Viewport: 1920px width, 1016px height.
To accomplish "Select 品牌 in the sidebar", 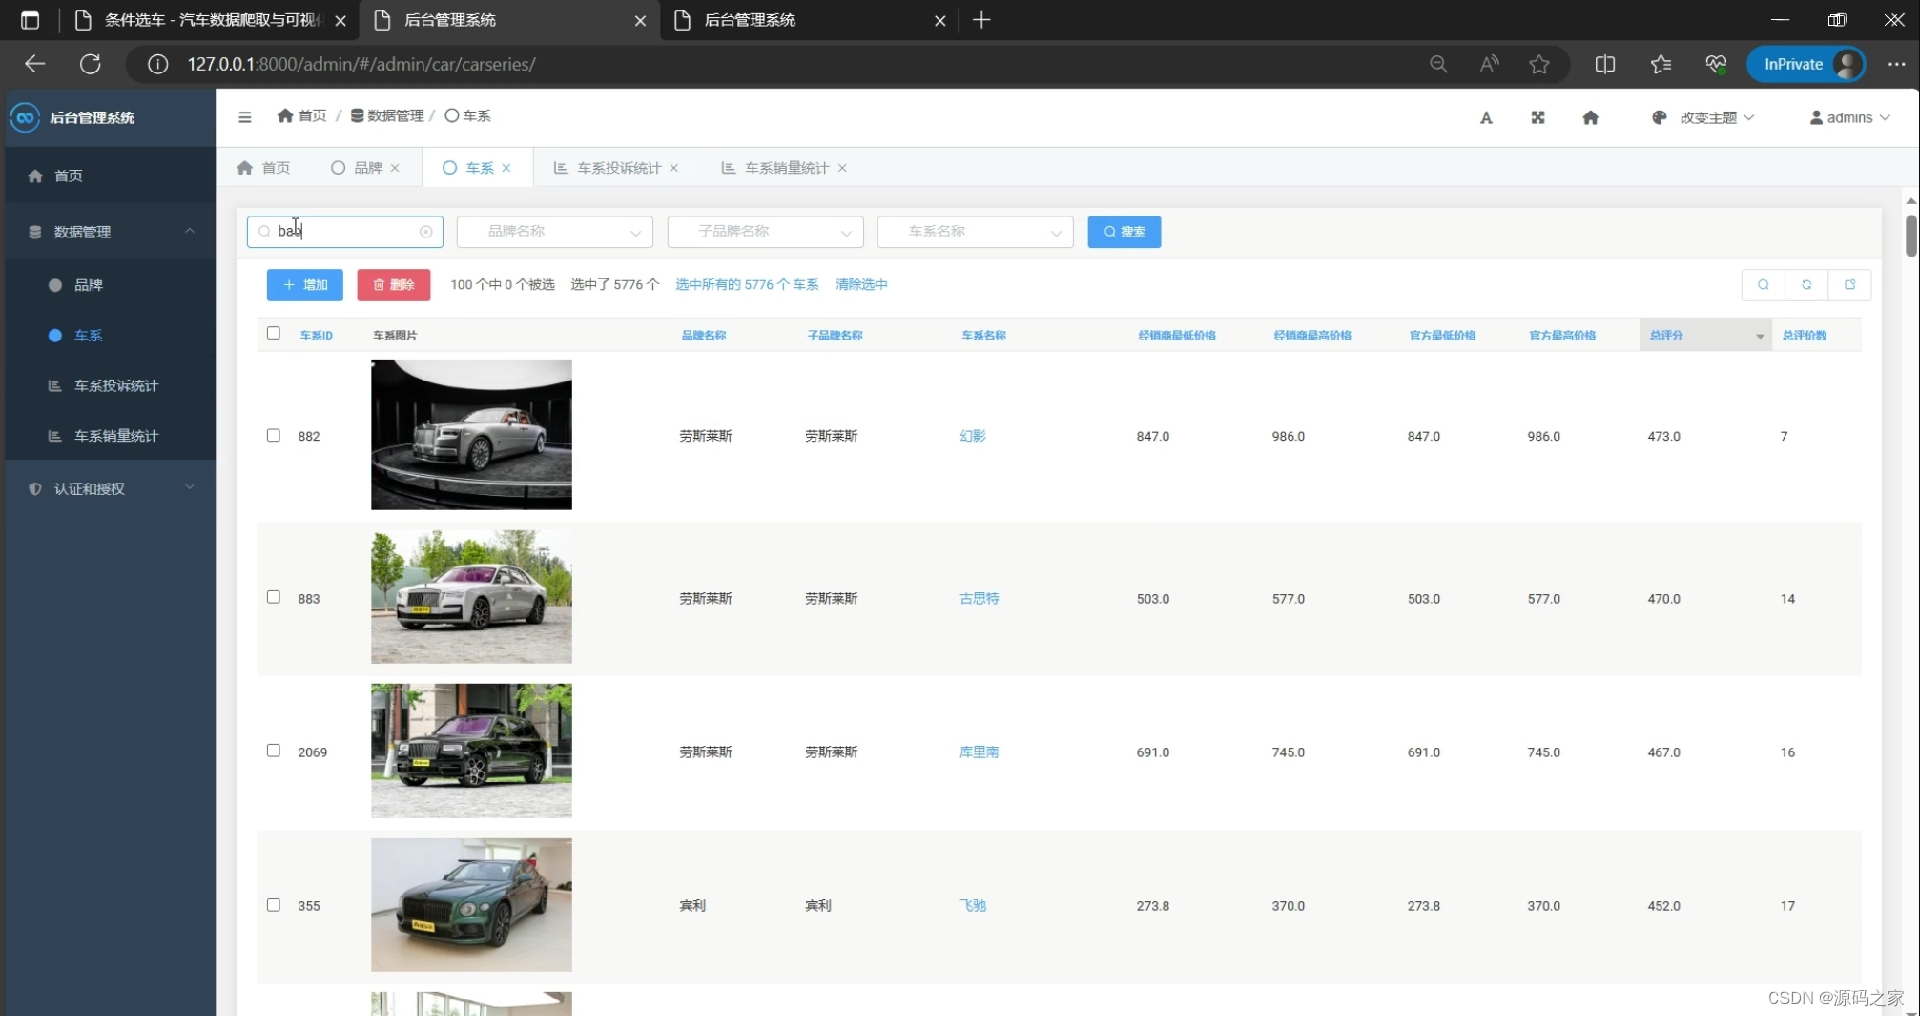I will [110, 285].
